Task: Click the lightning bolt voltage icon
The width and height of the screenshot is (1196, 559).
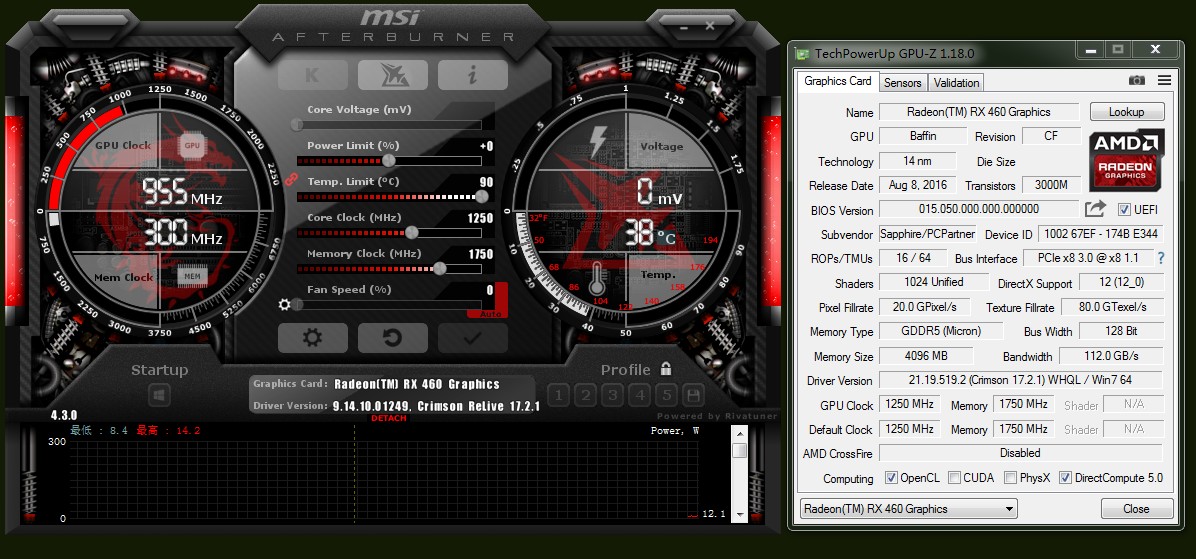Action: pos(598,143)
